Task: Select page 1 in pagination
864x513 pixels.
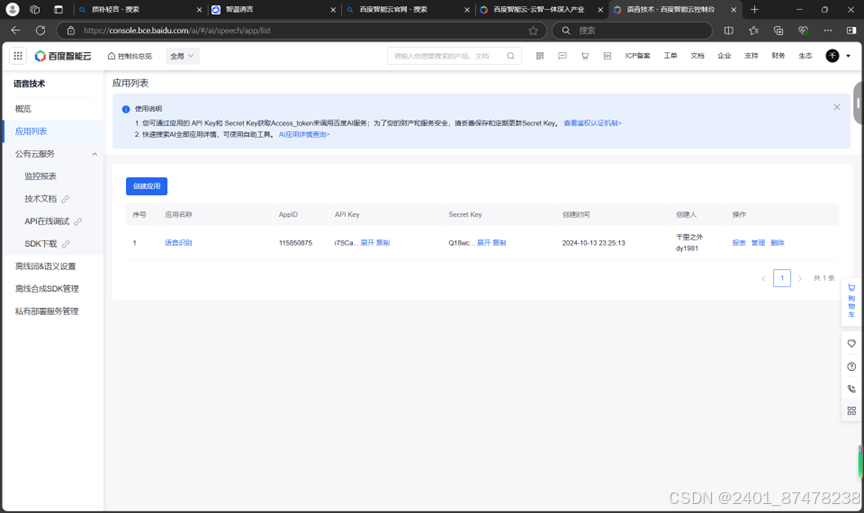Action: click(x=782, y=278)
